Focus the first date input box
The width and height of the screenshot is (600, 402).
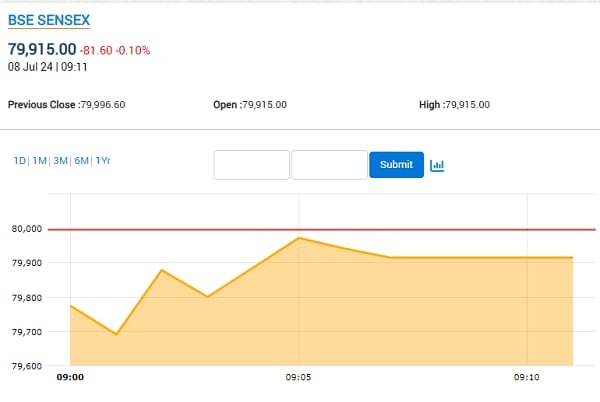click(x=251, y=165)
